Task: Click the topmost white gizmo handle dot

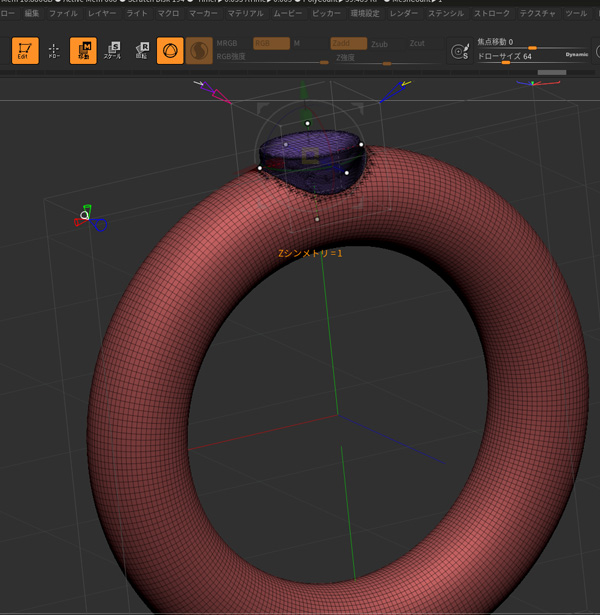Action: (307, 123)
